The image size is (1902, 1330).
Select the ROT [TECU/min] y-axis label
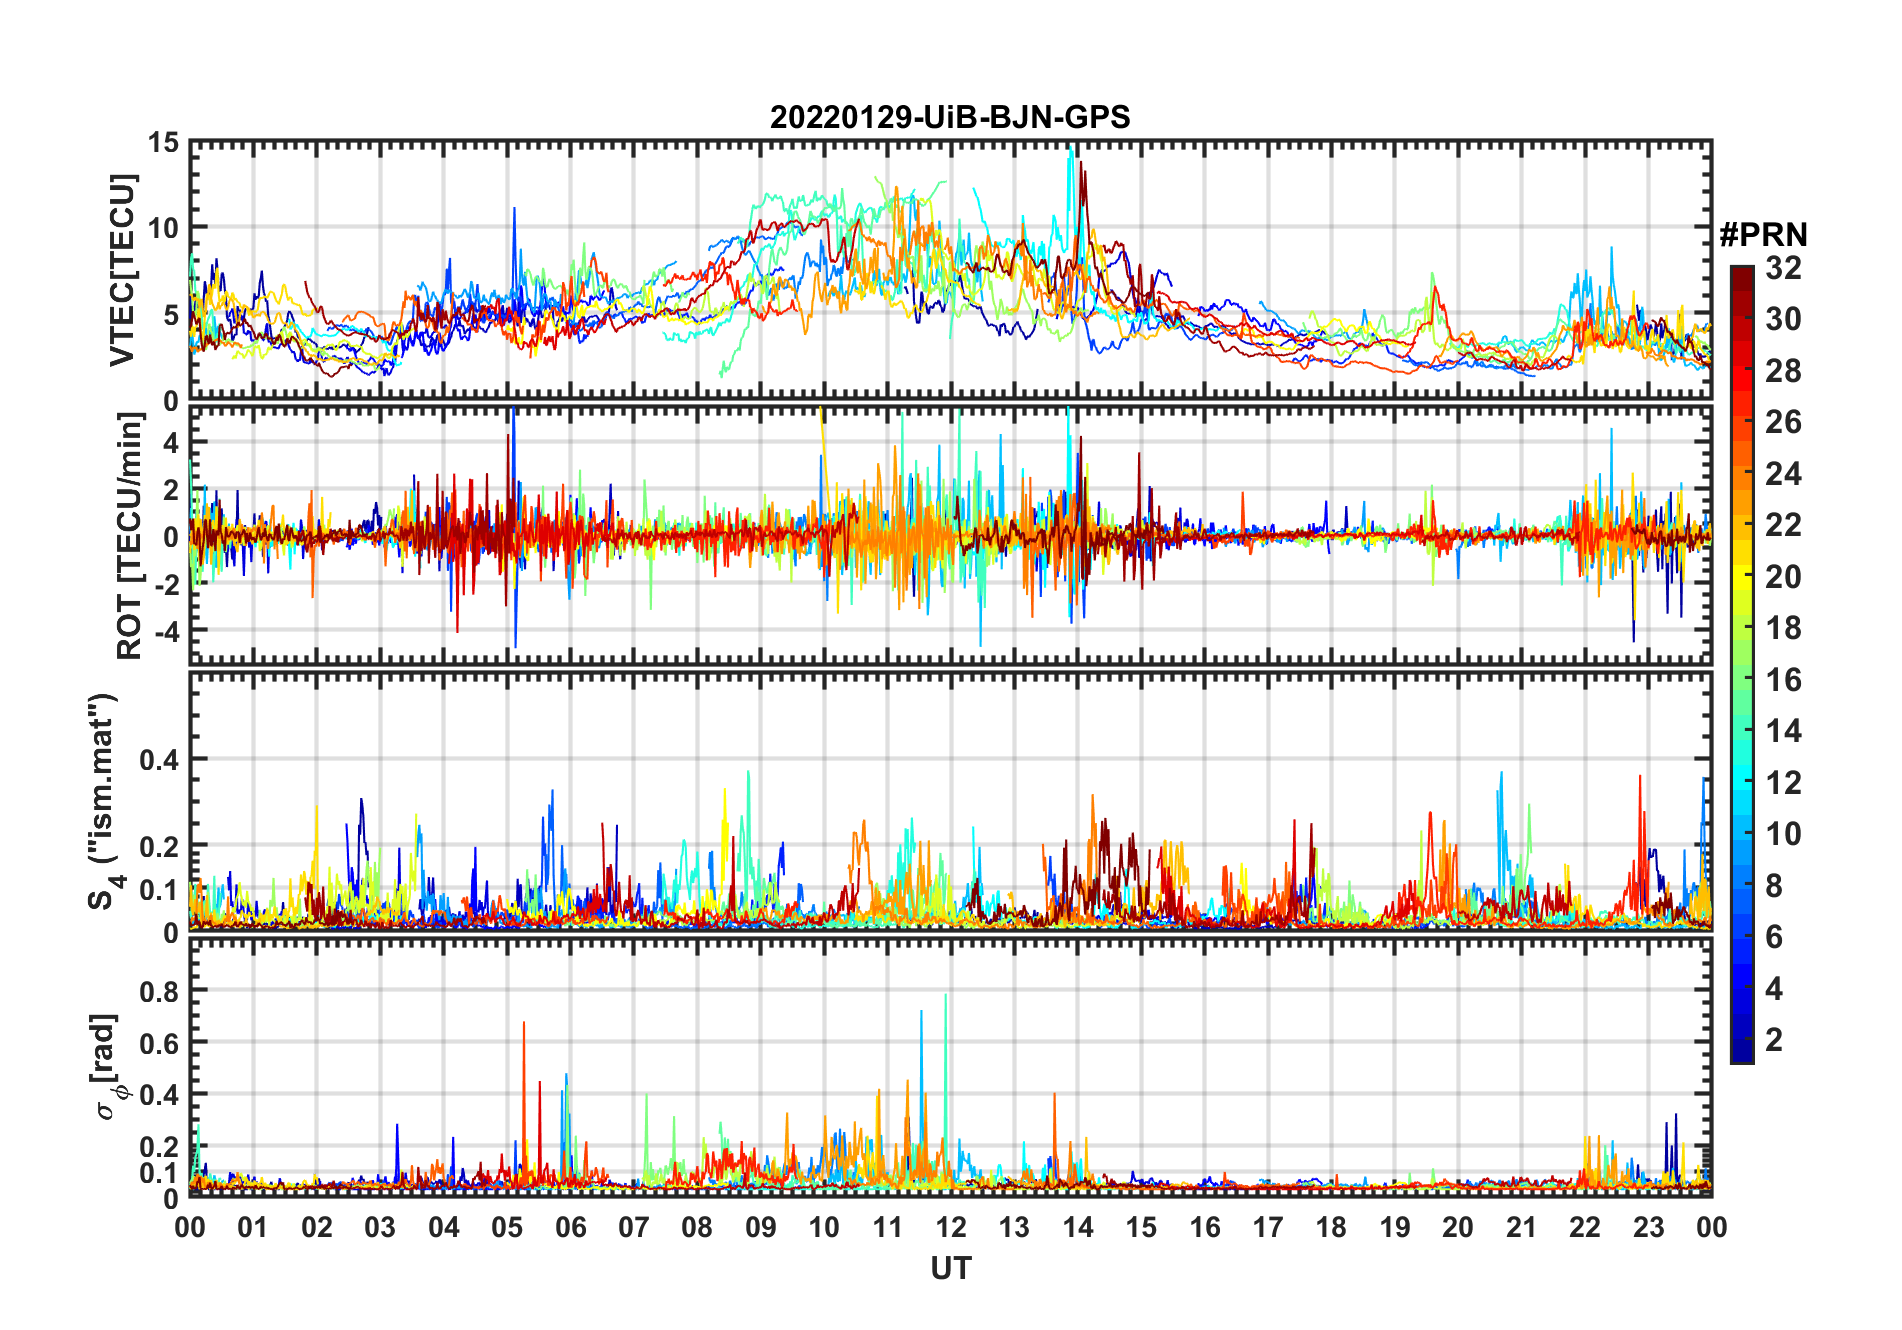pyautogui.click(x=130, y=536)
